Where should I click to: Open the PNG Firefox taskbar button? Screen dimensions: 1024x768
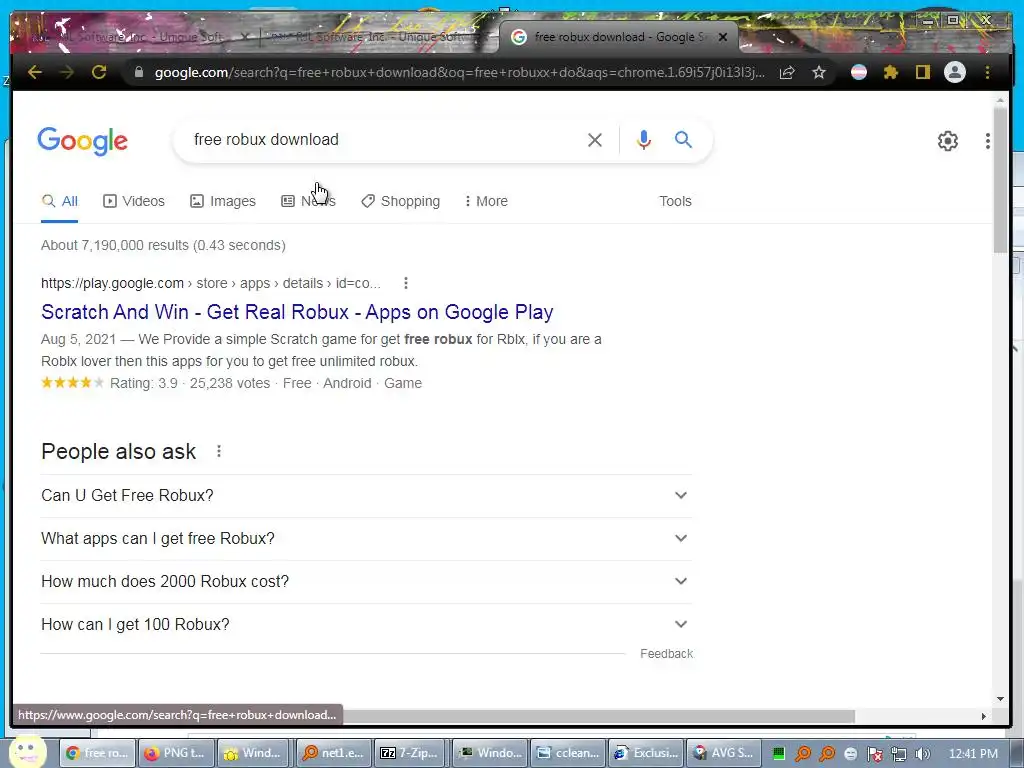click(x=175, y=753)
